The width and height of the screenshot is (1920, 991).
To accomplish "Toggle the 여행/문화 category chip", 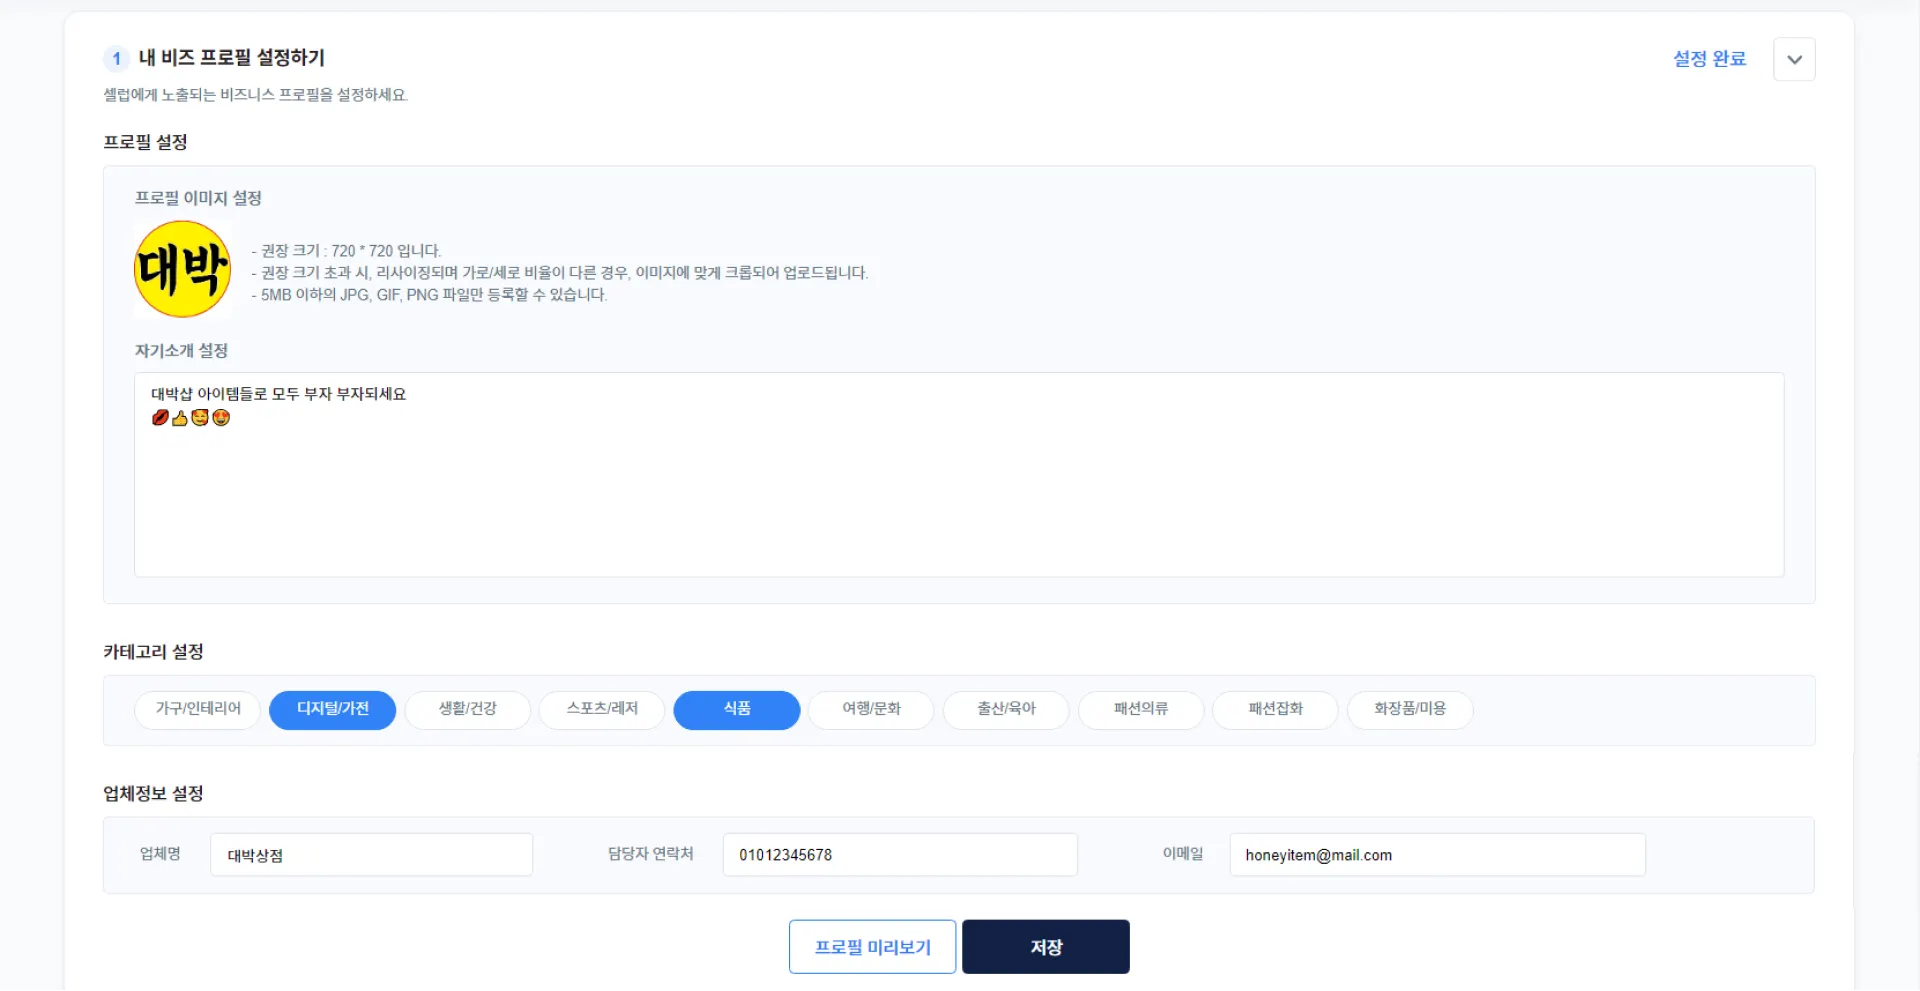I will click(x=871, y=710).
